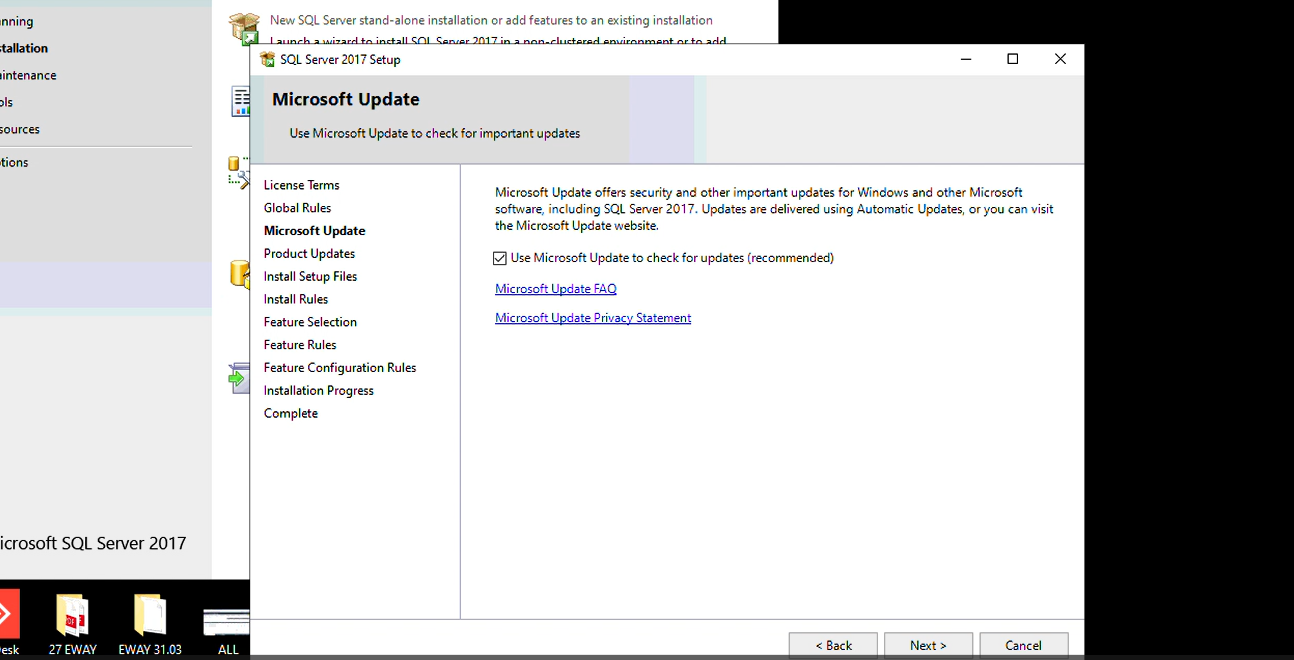Open the AnyDesk desktop shortcut

(9, 623)
